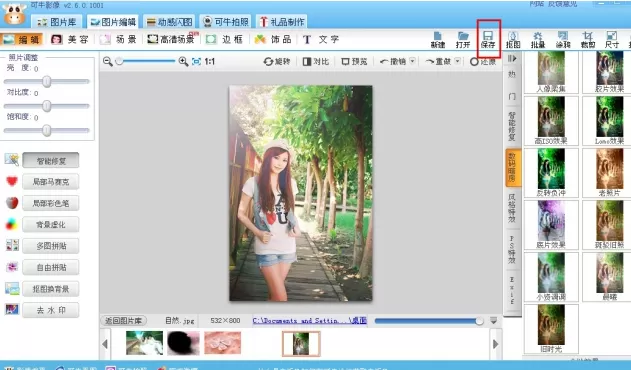Select the 边框 frame category
The image size is (631, 370).
(x=225, y=39)
